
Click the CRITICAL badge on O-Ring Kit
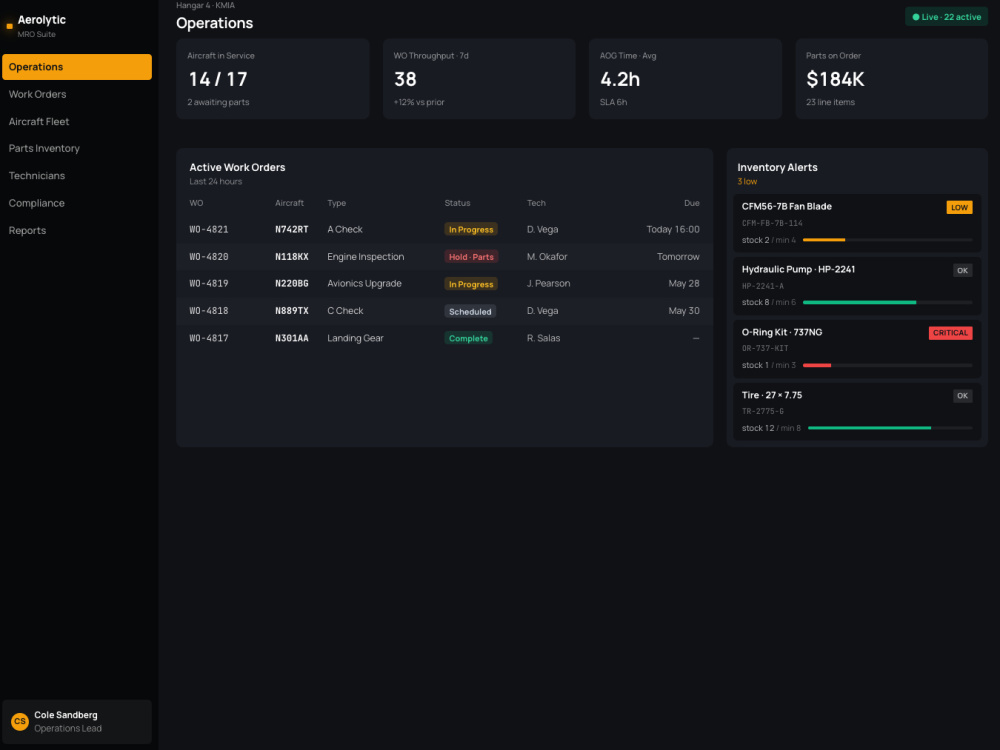950,333
